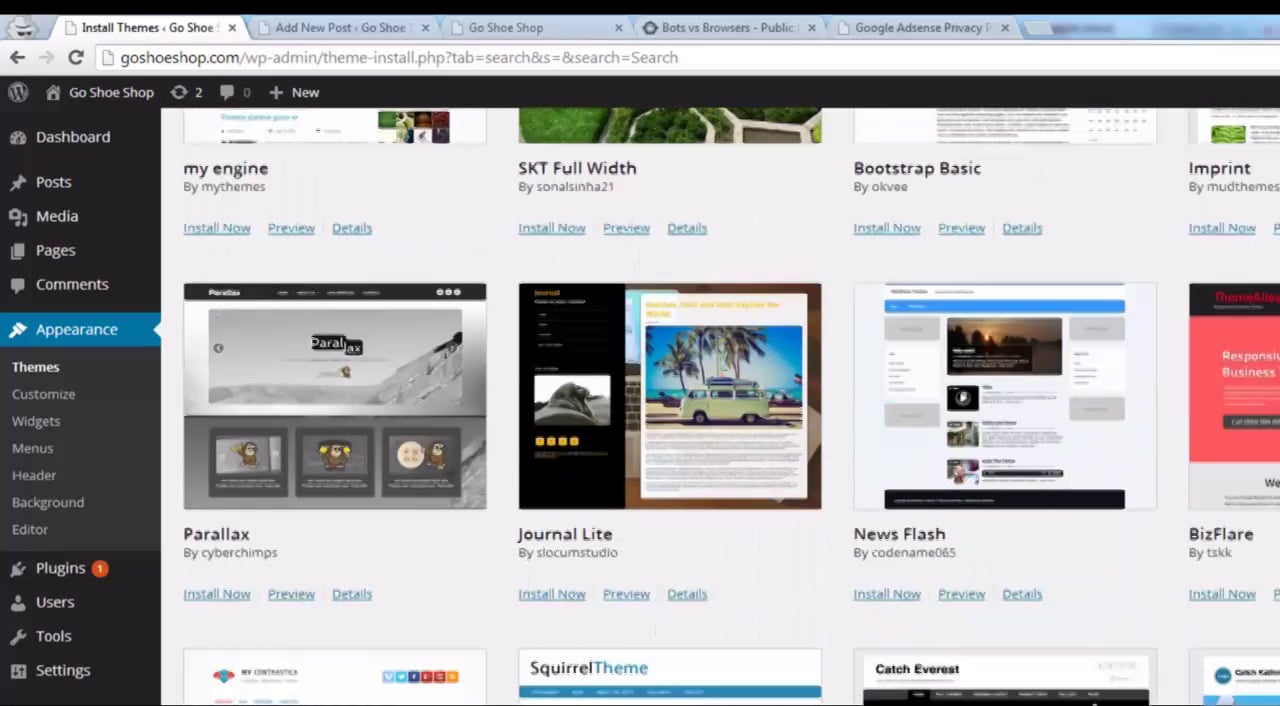Close the Install Themes browser tab

point(233,28)
